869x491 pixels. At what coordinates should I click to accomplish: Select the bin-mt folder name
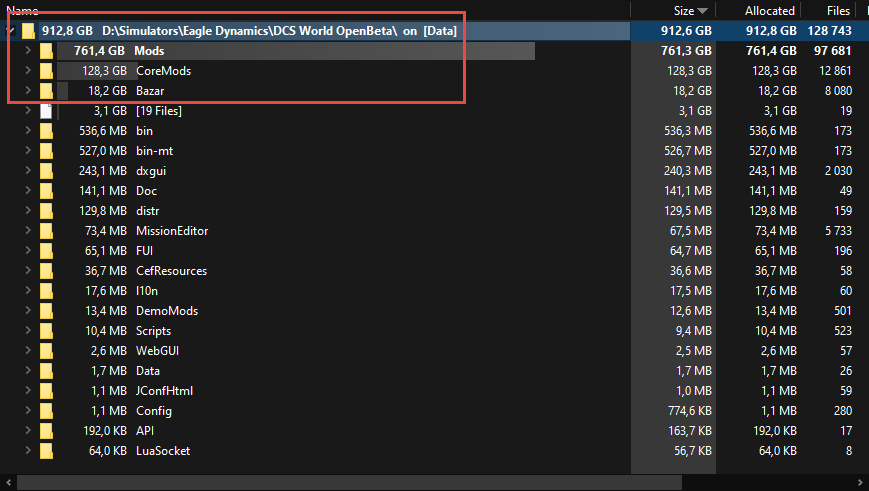coord(155,151)
